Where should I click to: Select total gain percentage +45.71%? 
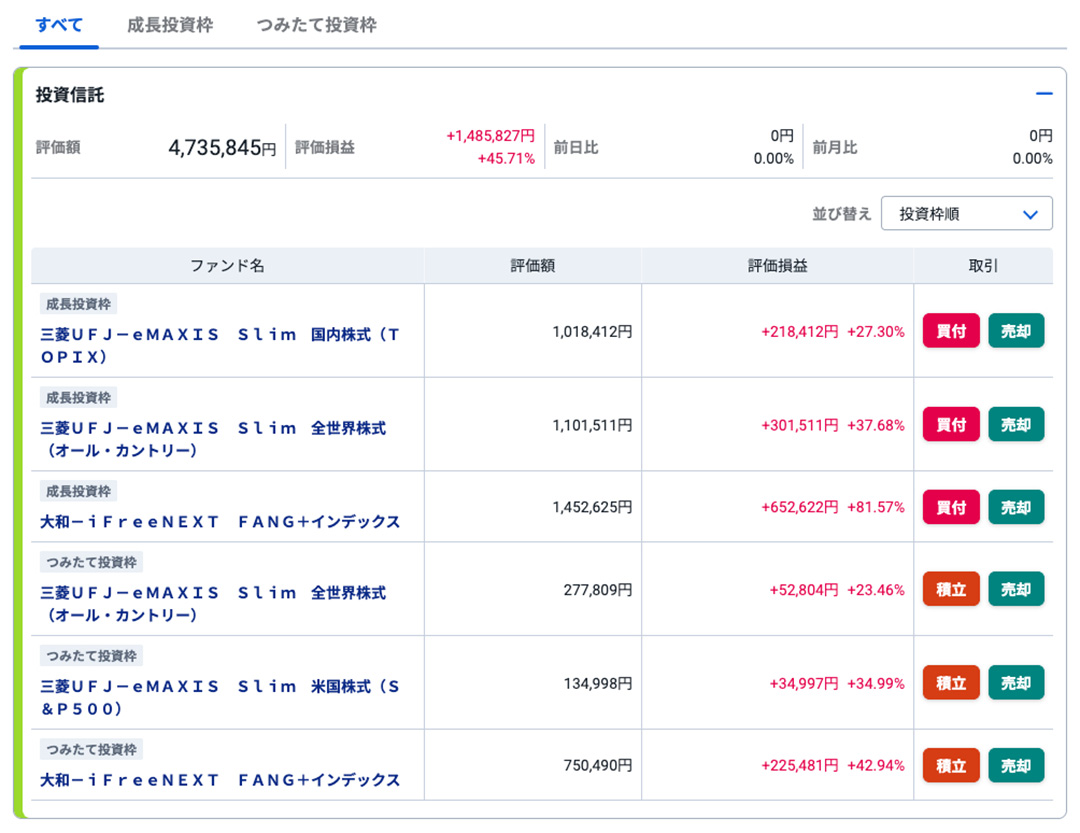pos(506,158)
